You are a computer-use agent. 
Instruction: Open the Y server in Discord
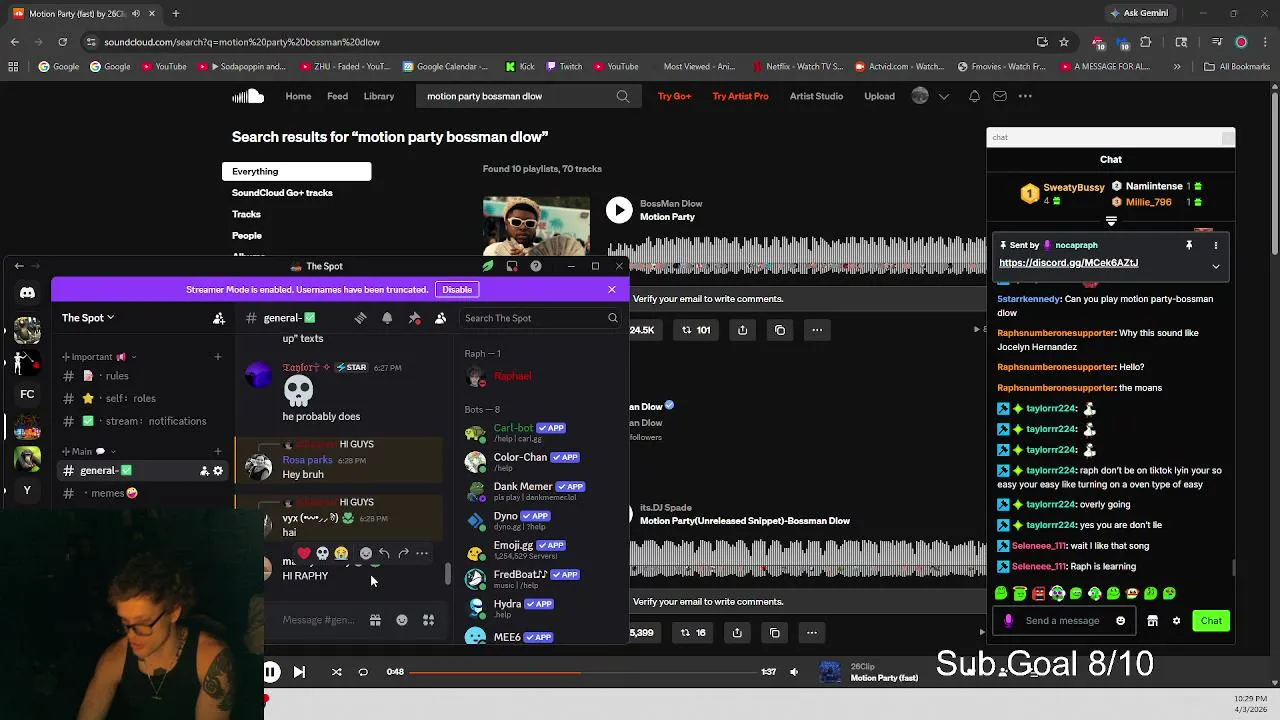click(27, 490)
